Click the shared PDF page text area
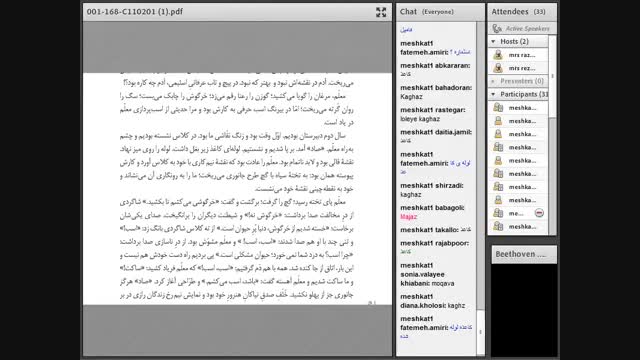The image size is (640, 360). click(237, 189)
